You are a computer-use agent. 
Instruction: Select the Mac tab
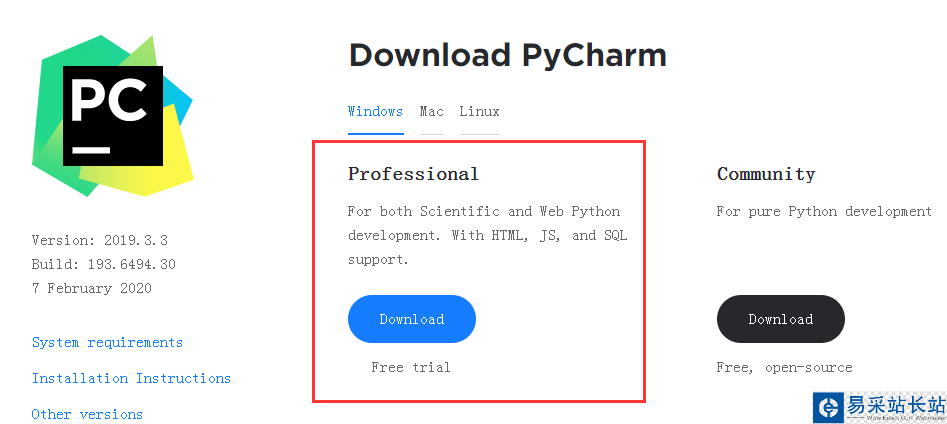pyautogui.click(x=432, y=112)
